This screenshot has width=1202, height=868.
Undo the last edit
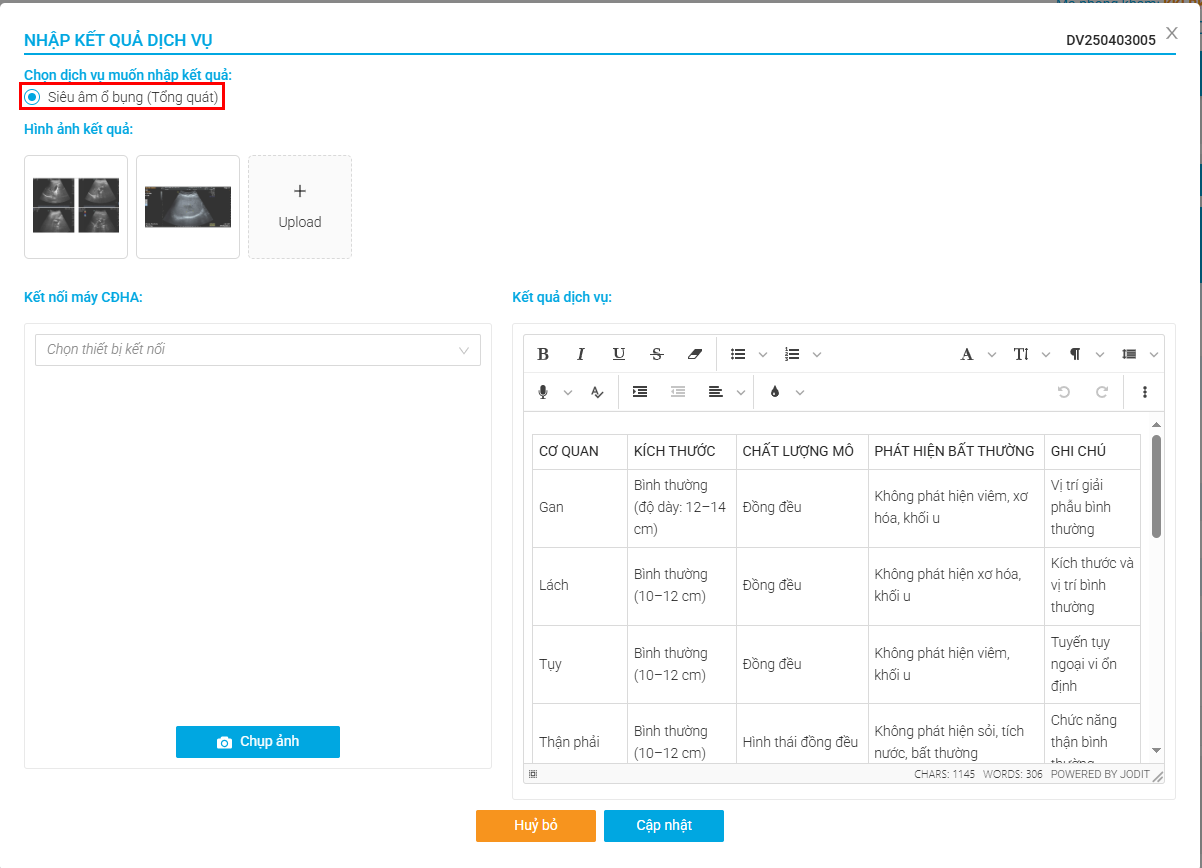(1064, 392)
